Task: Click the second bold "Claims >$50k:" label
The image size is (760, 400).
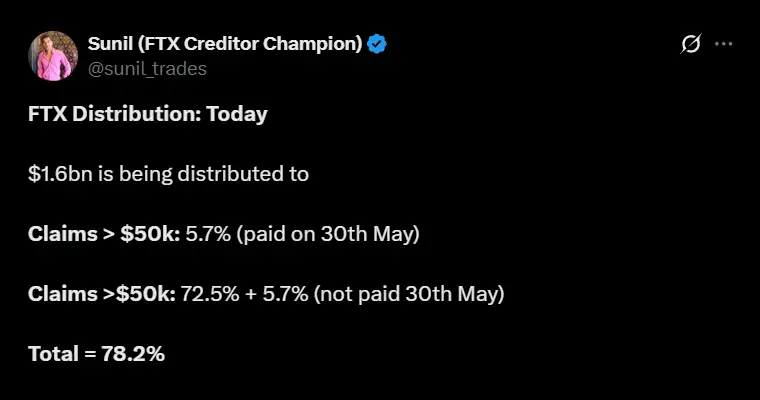Action: click(100, 294)
